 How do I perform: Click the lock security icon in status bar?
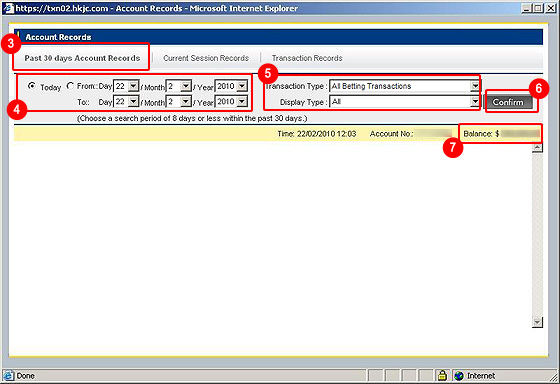442,375
